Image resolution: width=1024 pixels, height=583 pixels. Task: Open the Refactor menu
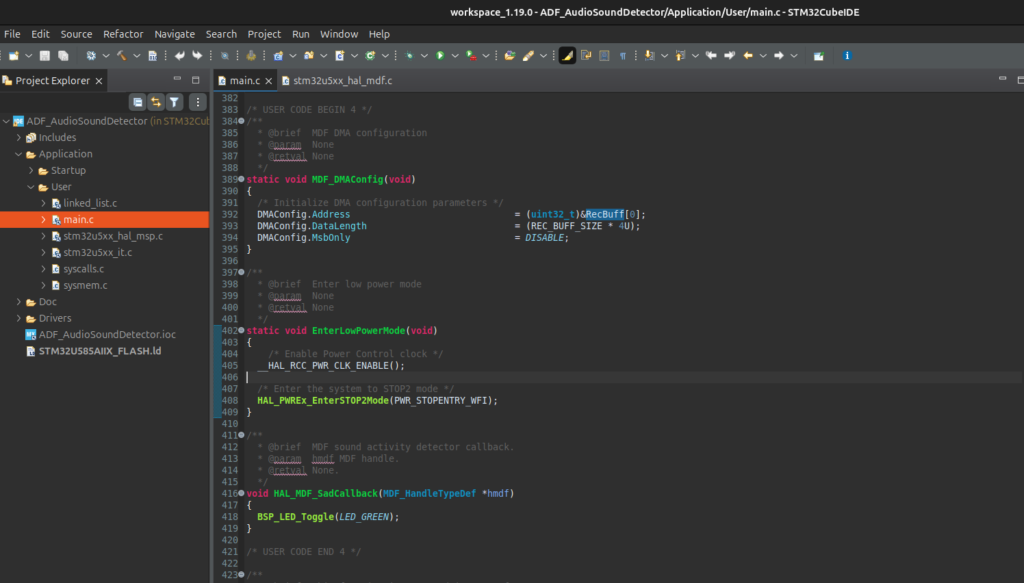point(123,34)
